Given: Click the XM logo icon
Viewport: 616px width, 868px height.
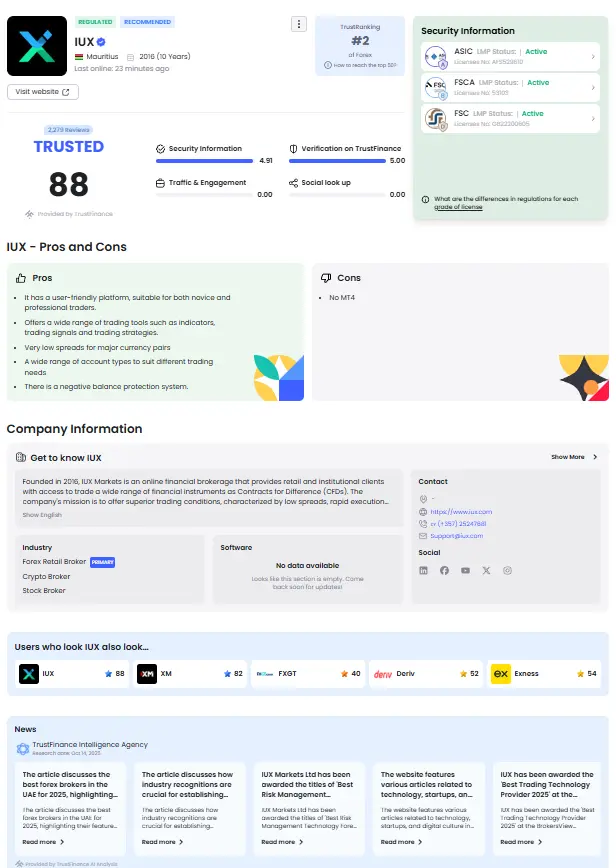Looking at the screenshot, I should coord(147,674).
